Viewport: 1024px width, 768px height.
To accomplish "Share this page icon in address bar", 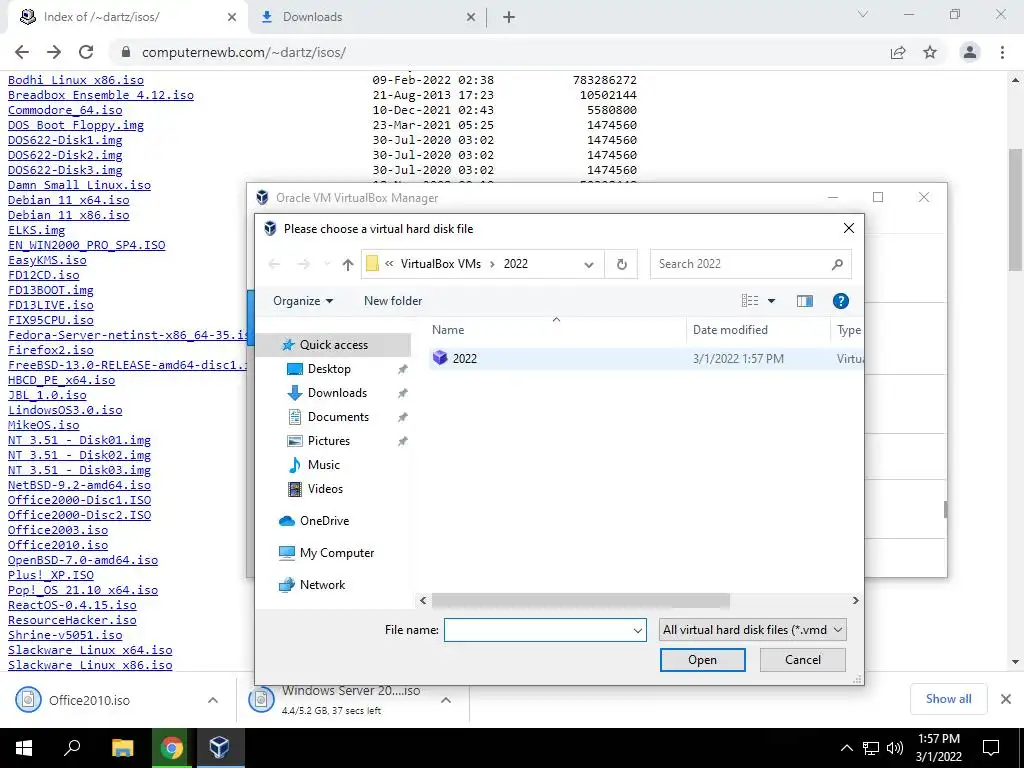I will (x=898, y=52).
